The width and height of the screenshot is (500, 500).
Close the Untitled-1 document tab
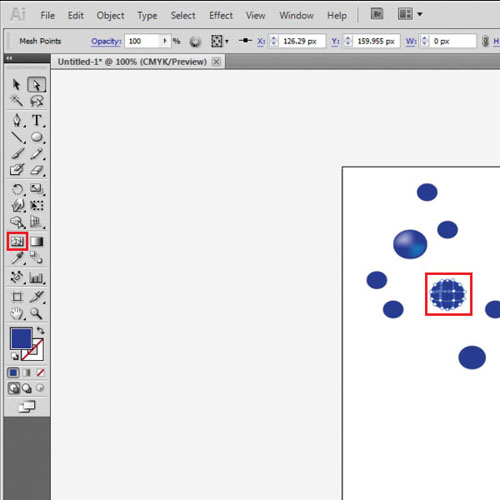(x=216, y=62)
